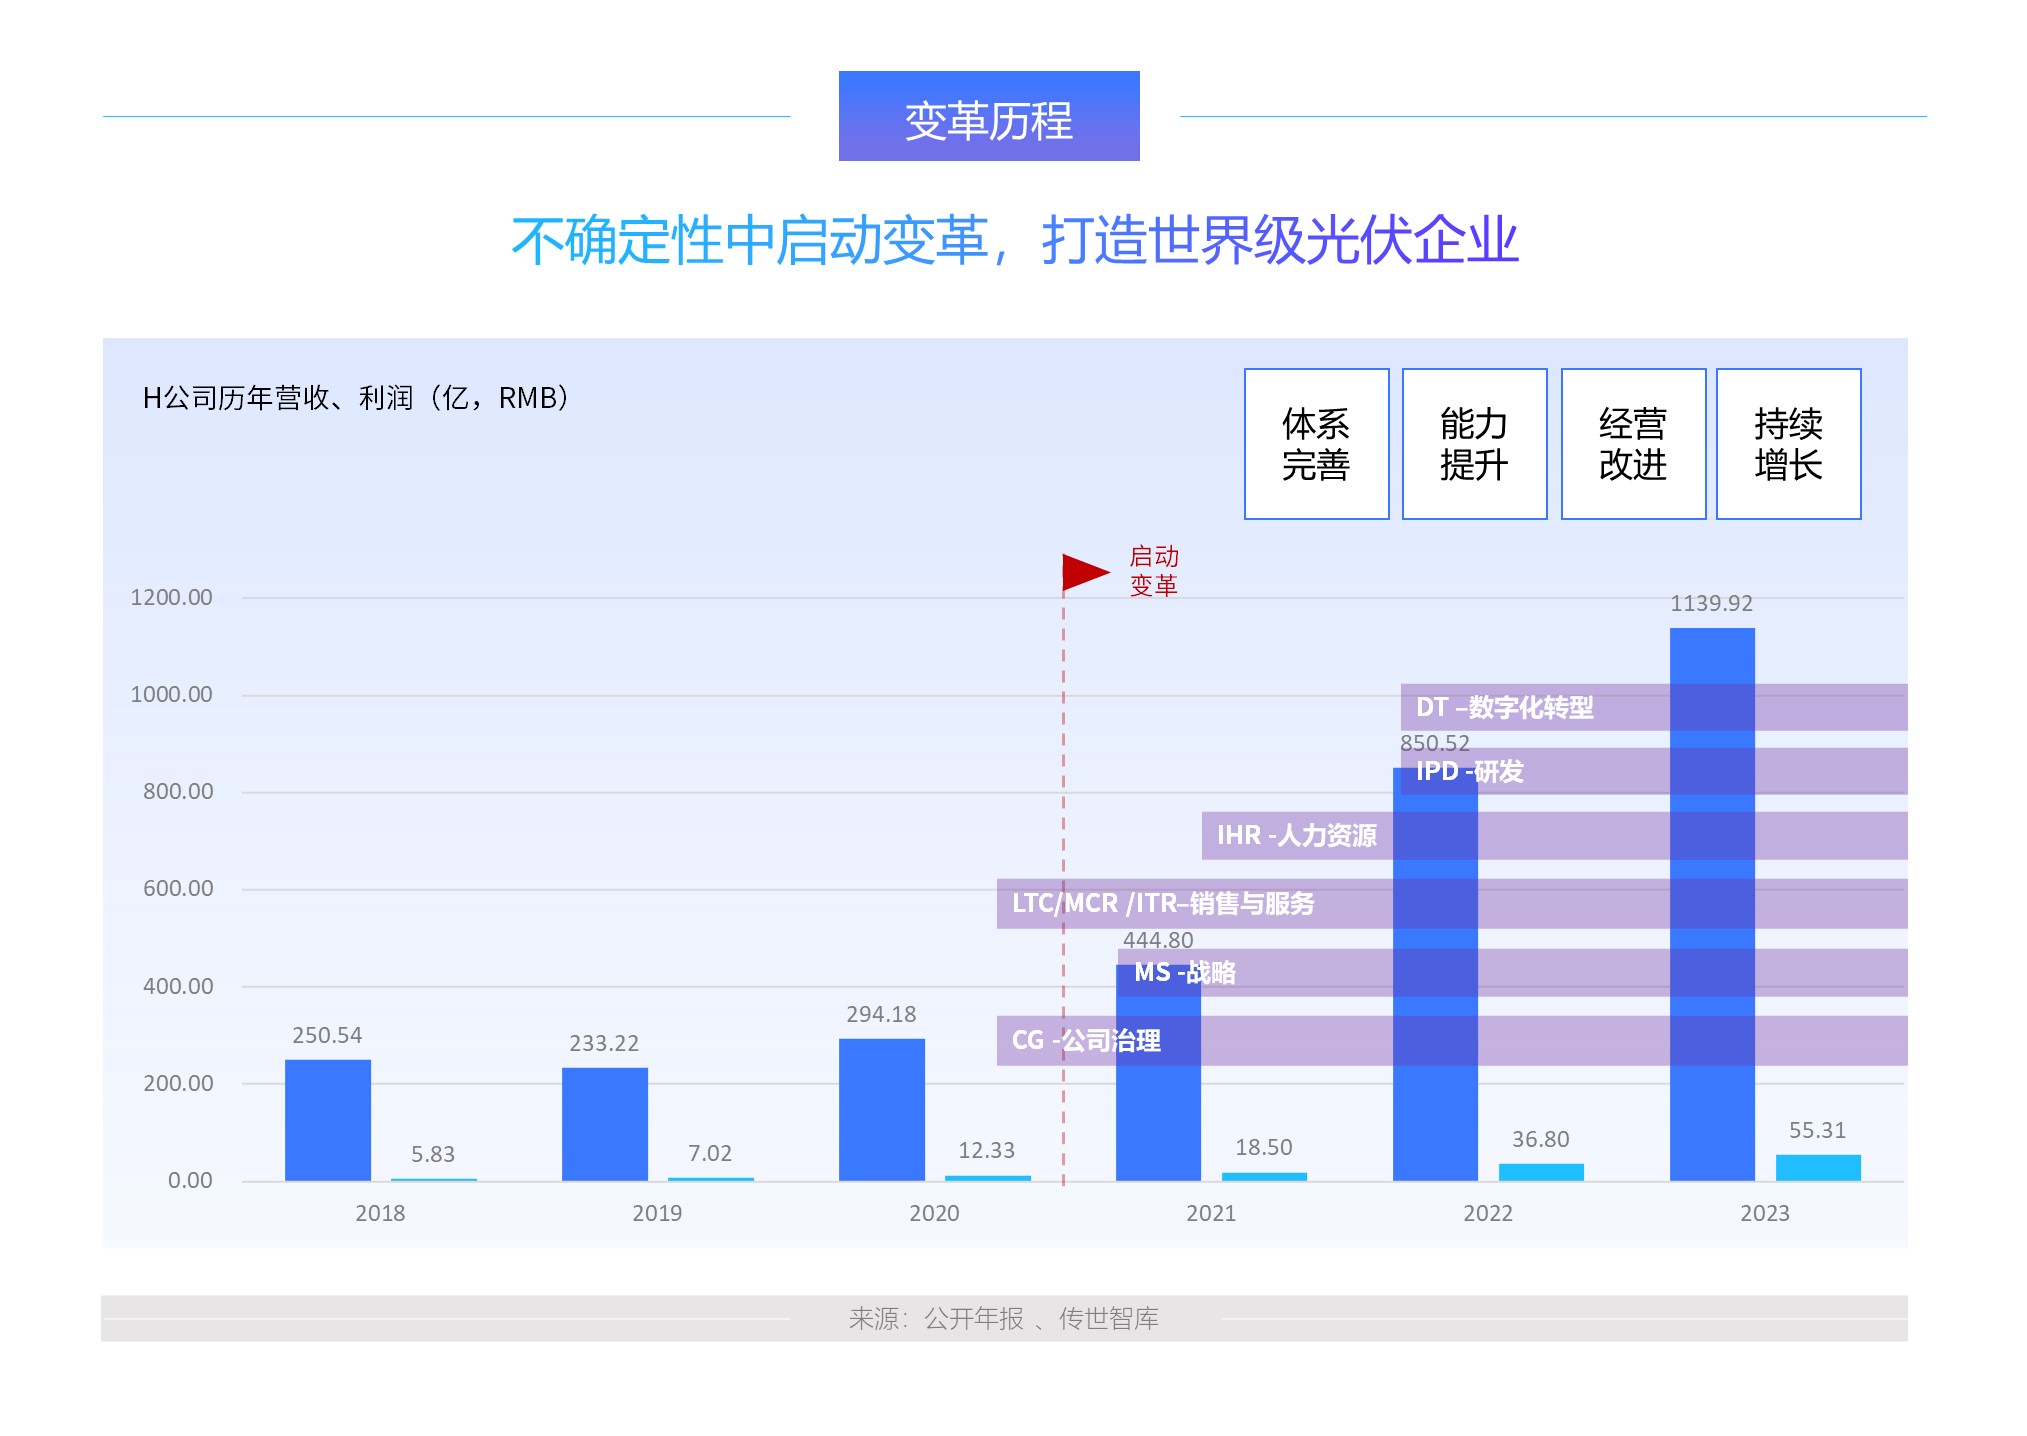The width and height of the screenshot is (2027, 1436).
Task: Click the 2022 x-axis label
Action: point(1488,1213)
